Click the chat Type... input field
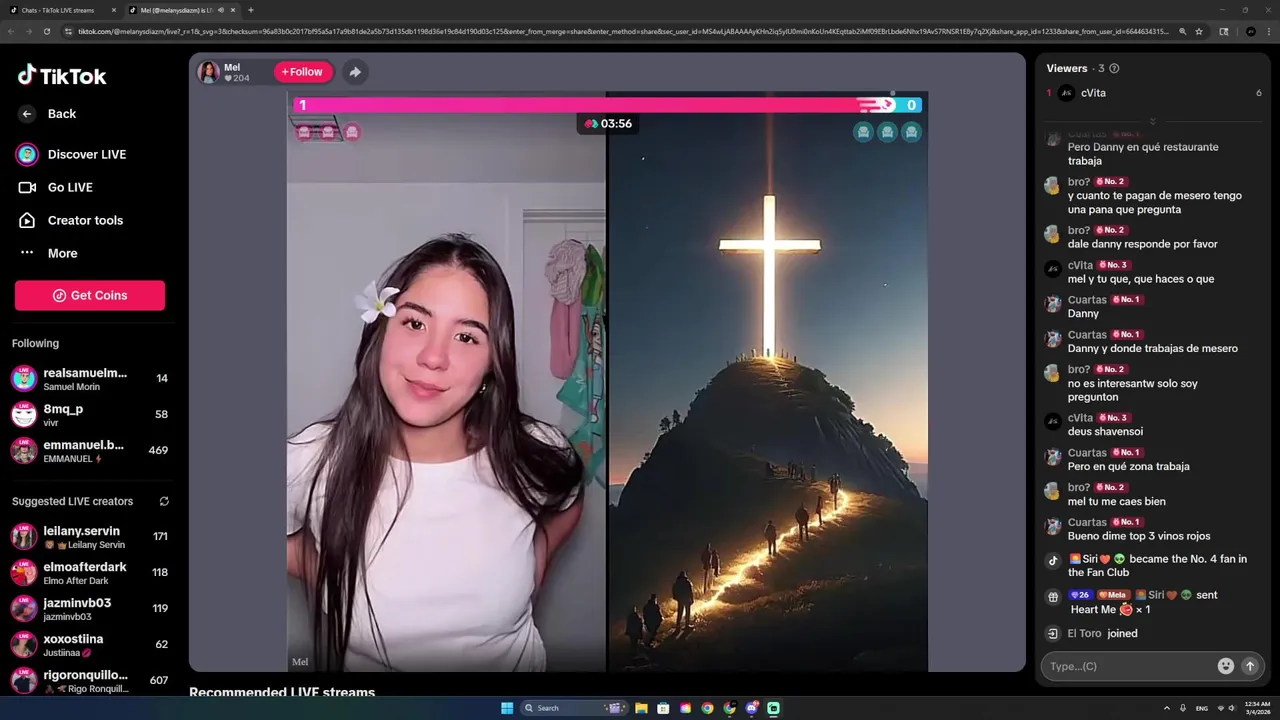The width and height of the screenshot is (1280, 720). 1128,666
